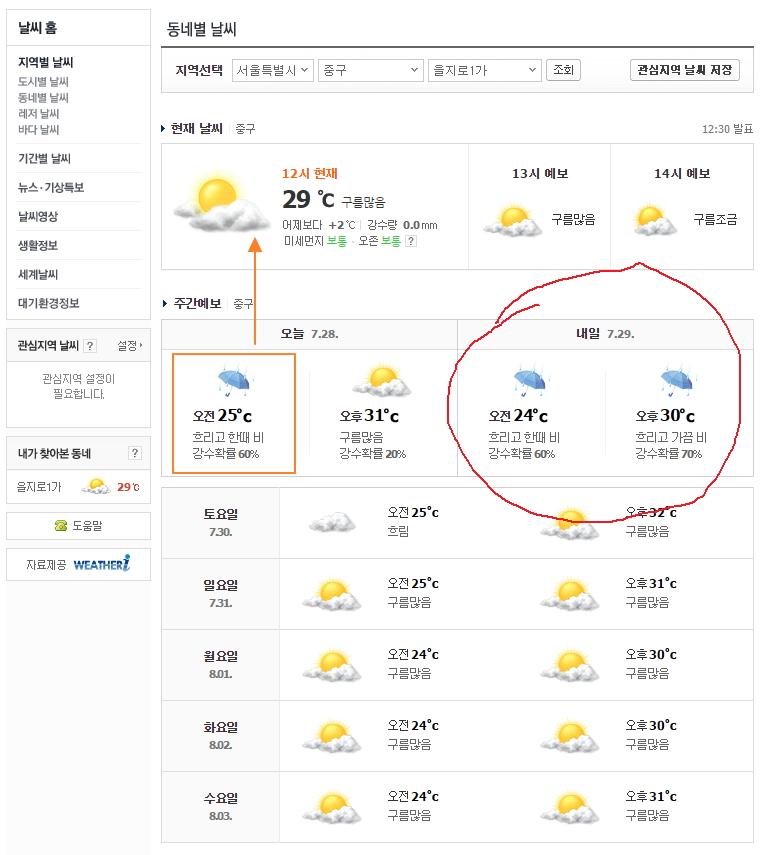764x855 pixels.
Task: Click tomorrow's 오후 rain umbrella icon
Action: [x=677, y=383]
